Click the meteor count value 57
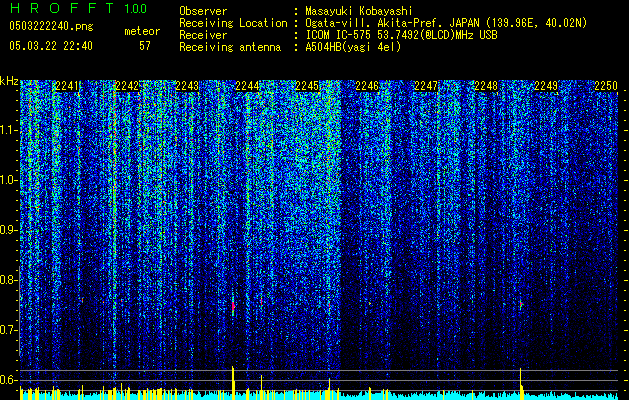This screenshot has width=629, height=400. 145,46
